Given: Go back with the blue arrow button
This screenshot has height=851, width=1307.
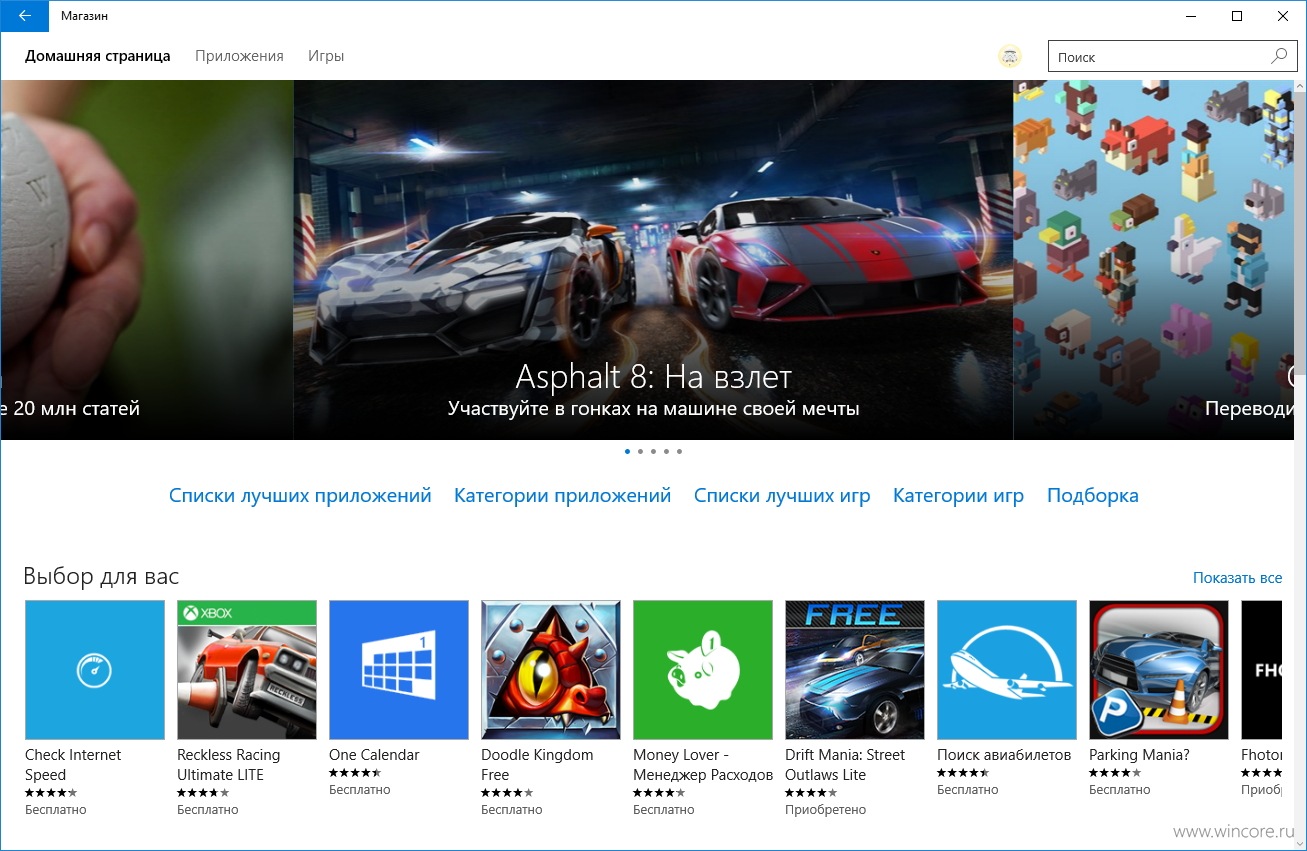Looking at the screenshot, I should [24, 16].
